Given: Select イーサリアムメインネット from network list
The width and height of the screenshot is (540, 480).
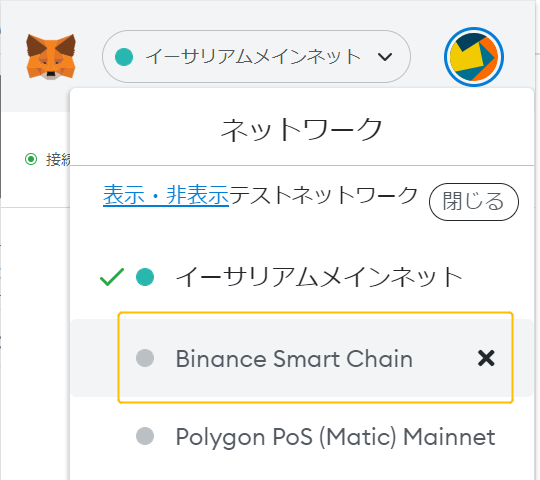Looking at the screenshot, I should (319, 277).
